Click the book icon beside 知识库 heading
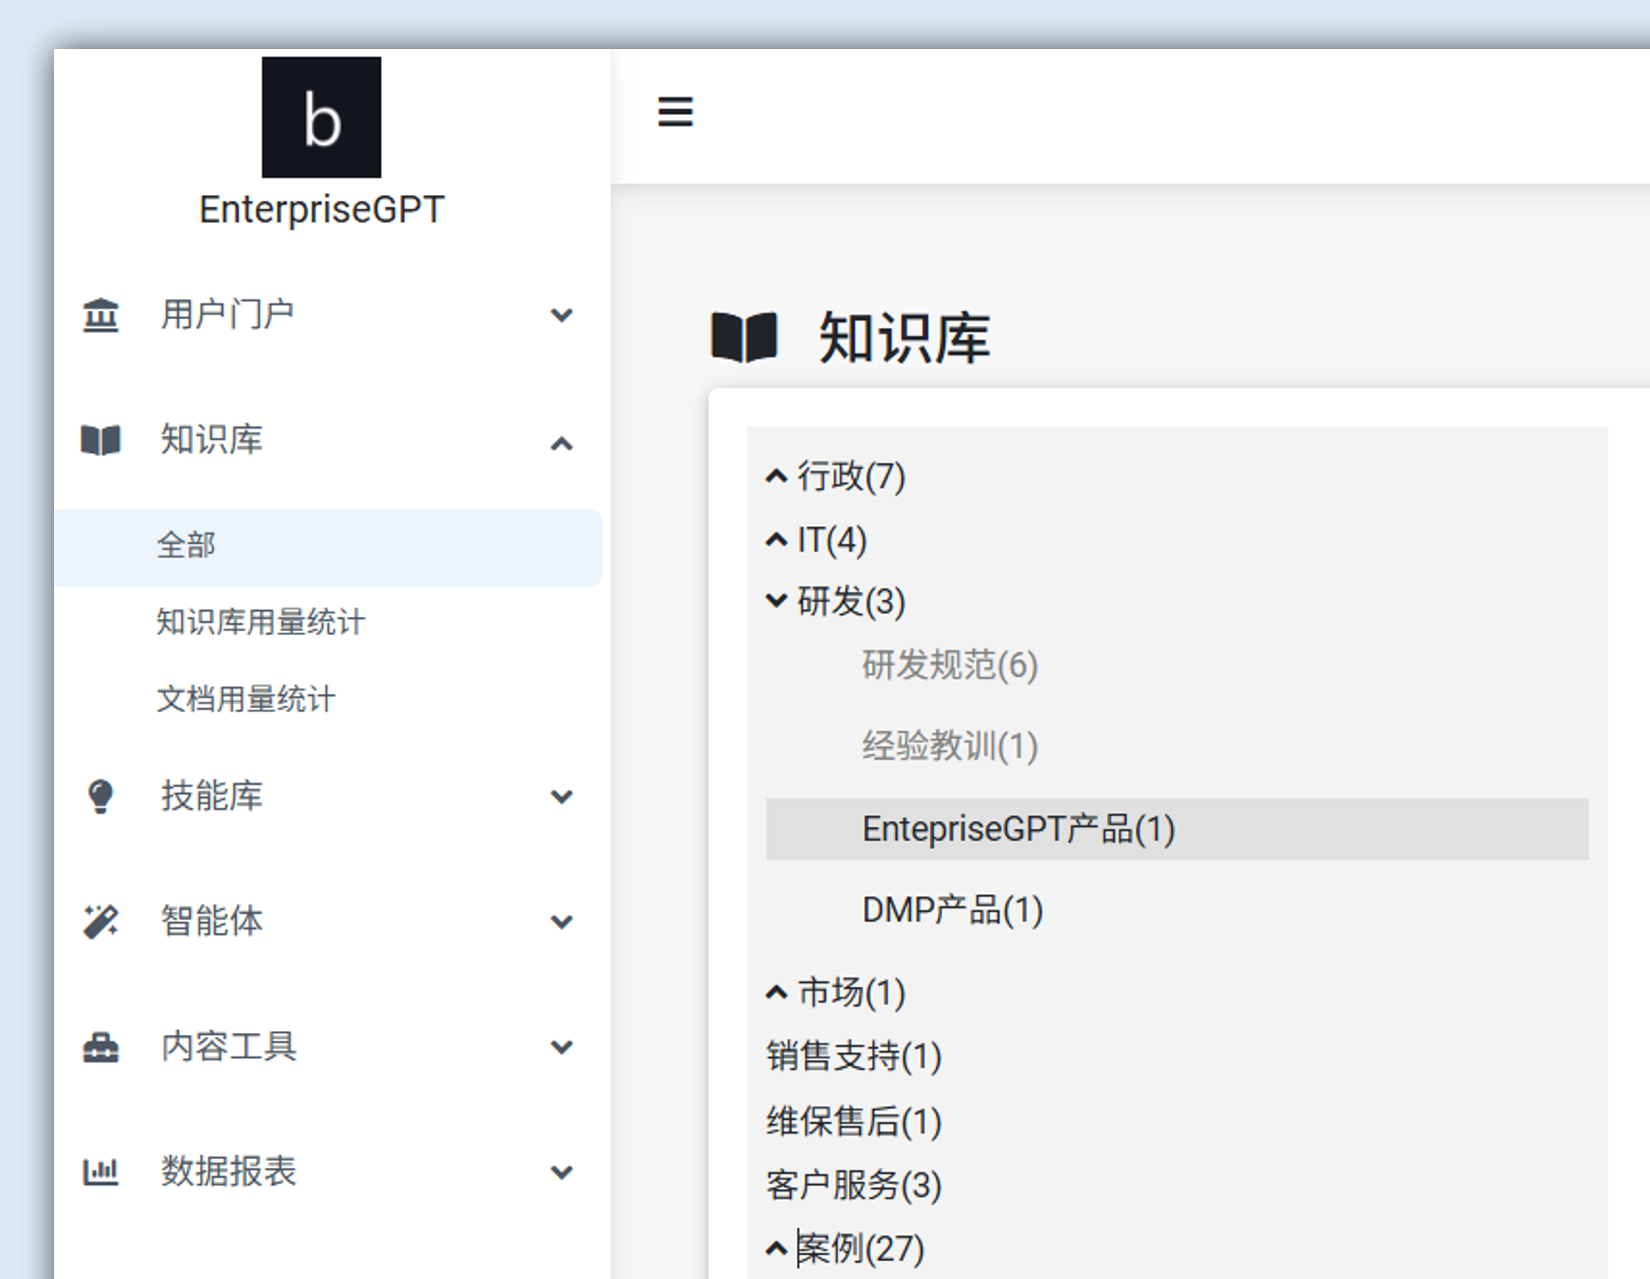Viewport: 1650px width, 1279px height. (x=744, y=337)
